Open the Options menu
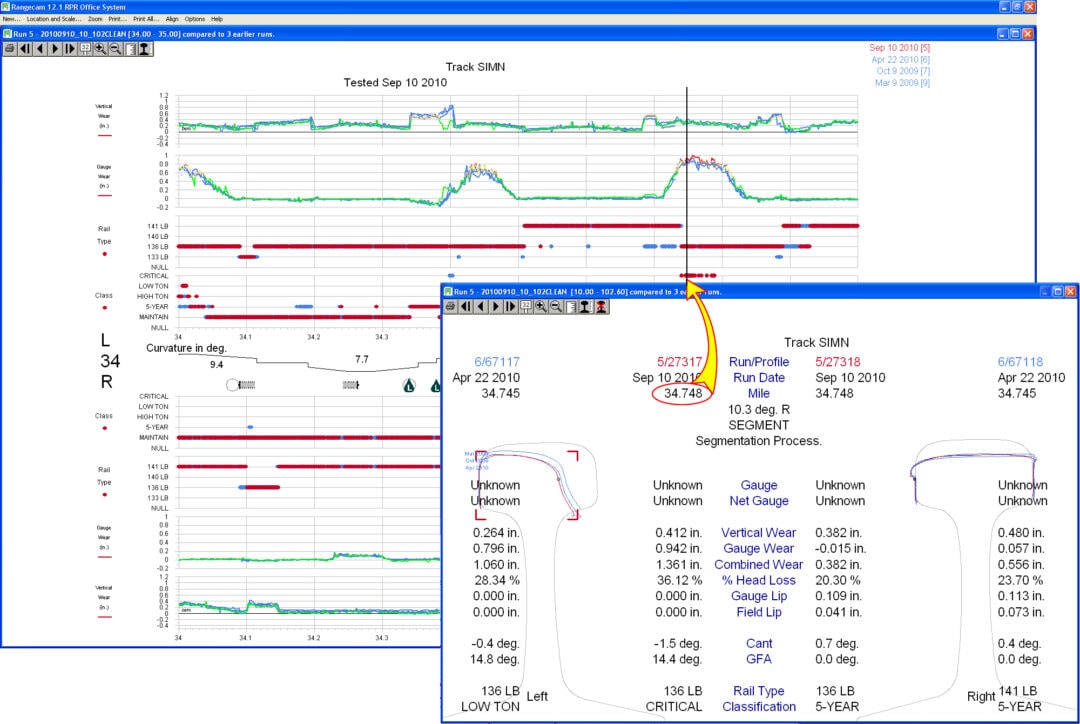1080x724 pixels. click(x=194, y=19)
